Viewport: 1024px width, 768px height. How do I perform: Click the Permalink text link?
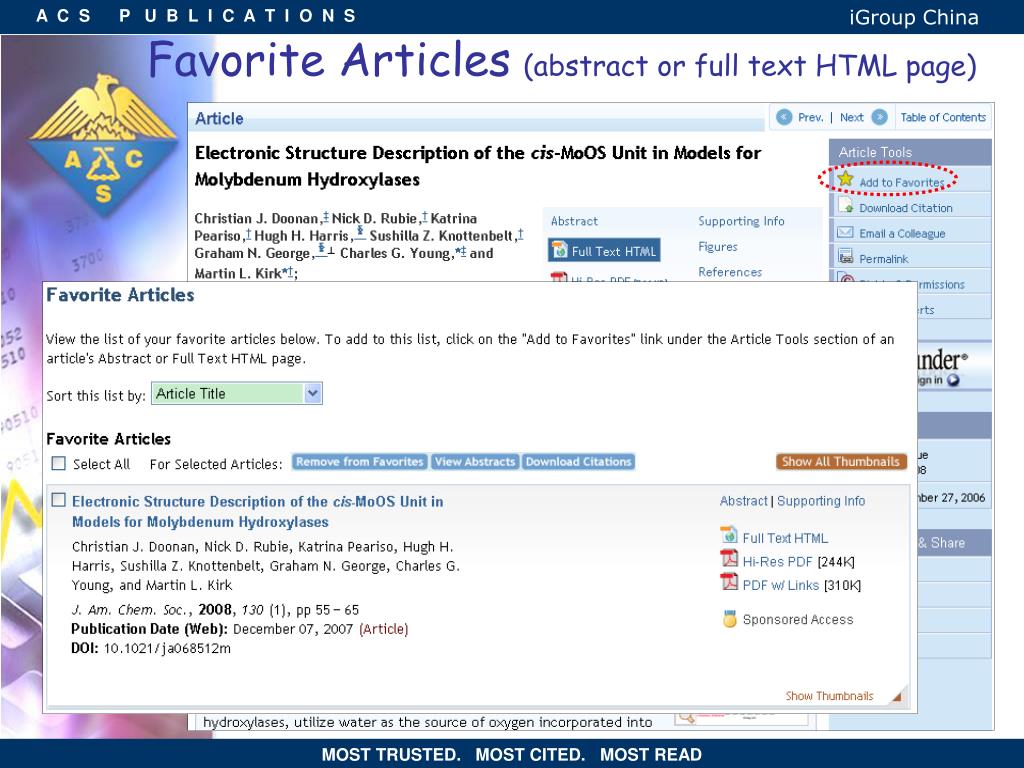(x=884, y=259)
